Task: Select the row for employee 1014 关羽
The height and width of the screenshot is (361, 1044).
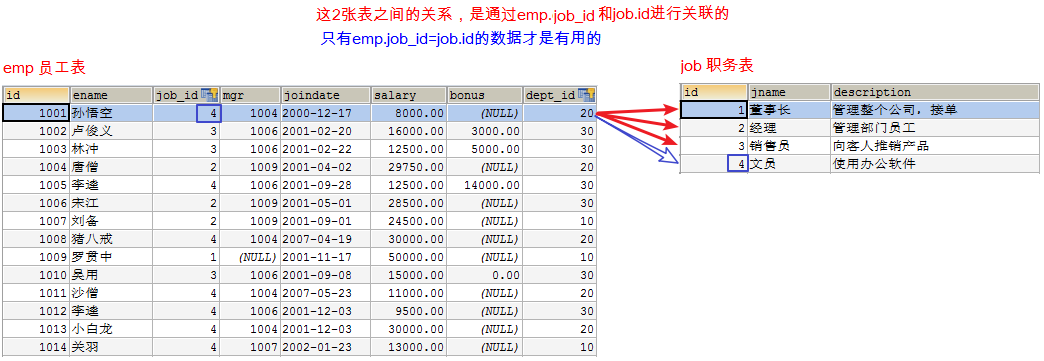Action: [x=299, y=347]
